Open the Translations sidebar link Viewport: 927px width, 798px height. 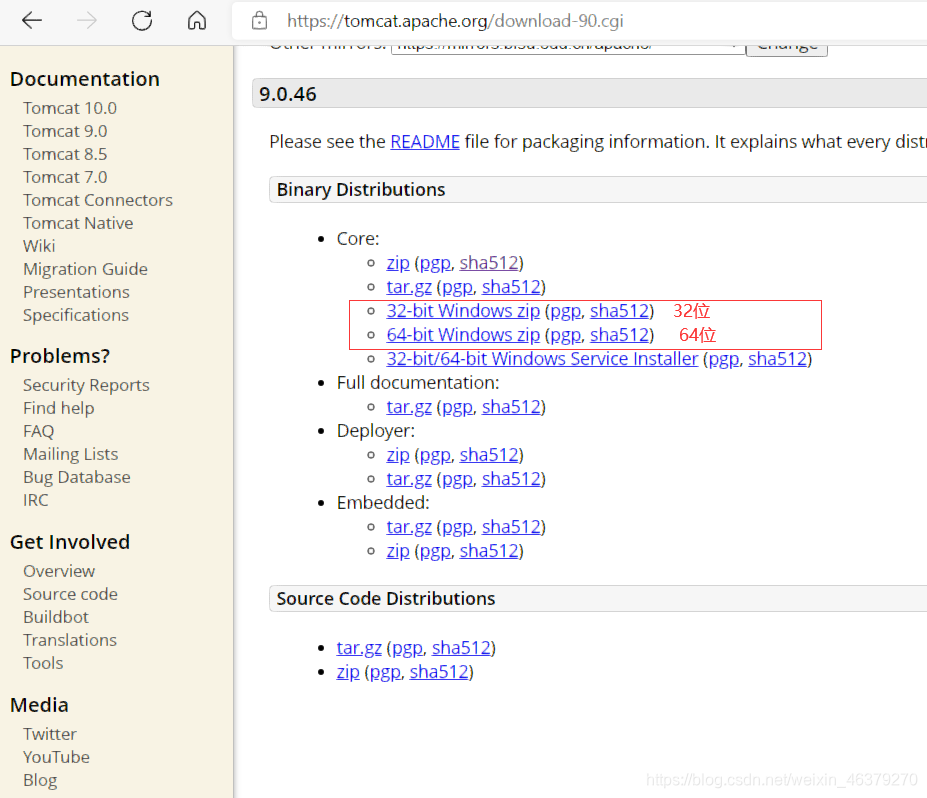[x=70, y=641]
